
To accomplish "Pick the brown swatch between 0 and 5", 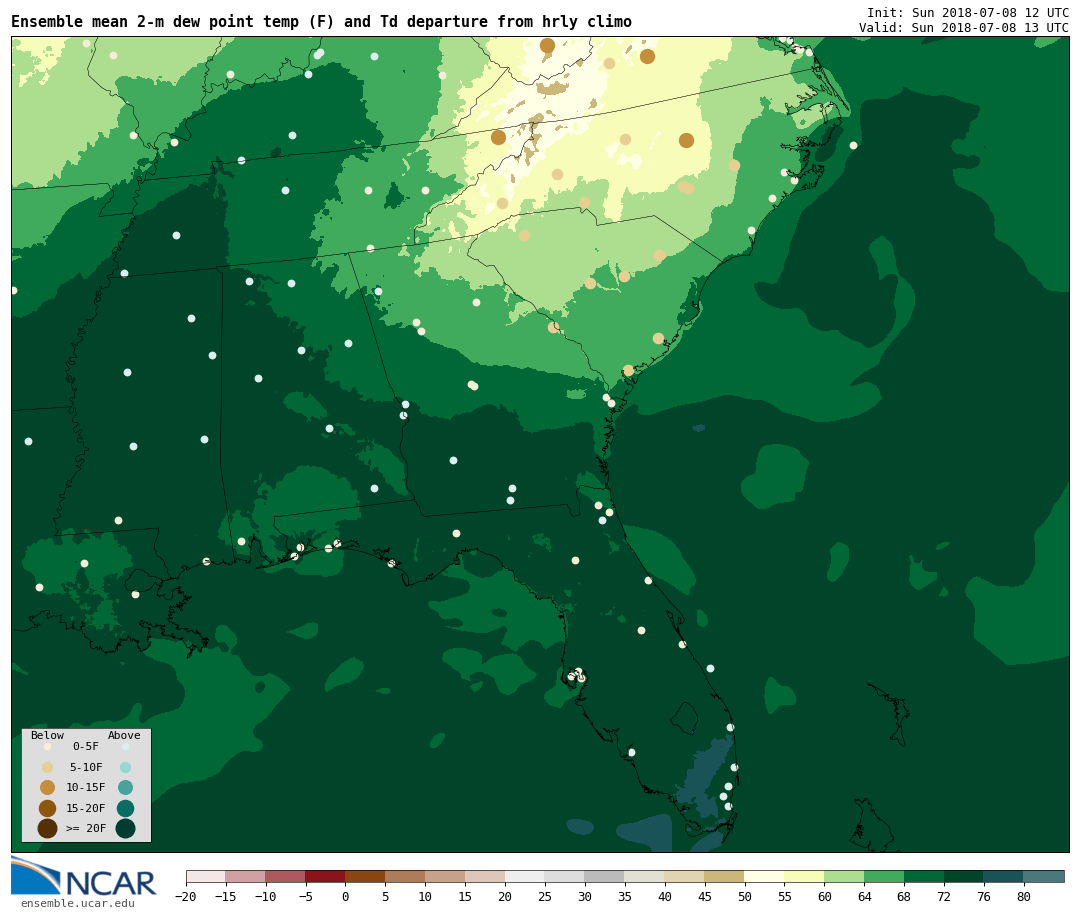I will 366,877.
